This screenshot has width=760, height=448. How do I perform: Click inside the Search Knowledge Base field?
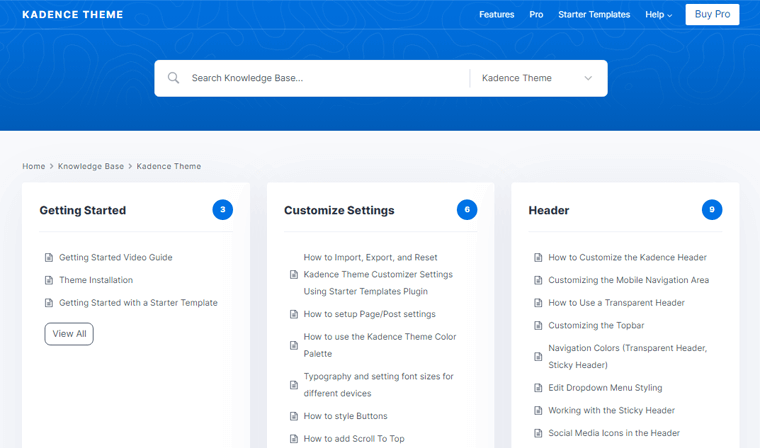pyautogui.click(x=320, y=78)
